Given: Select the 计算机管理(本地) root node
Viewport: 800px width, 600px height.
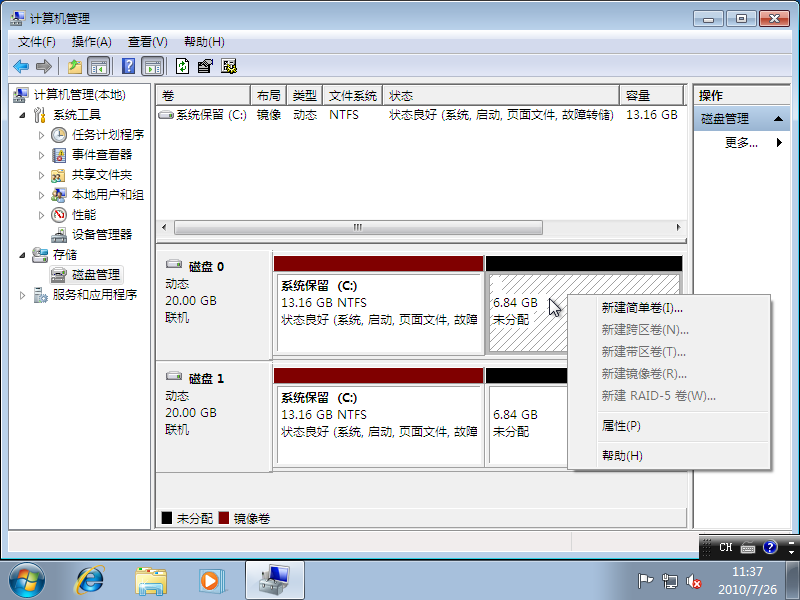Looking at the screenshot, I should [x=80, y=95].
